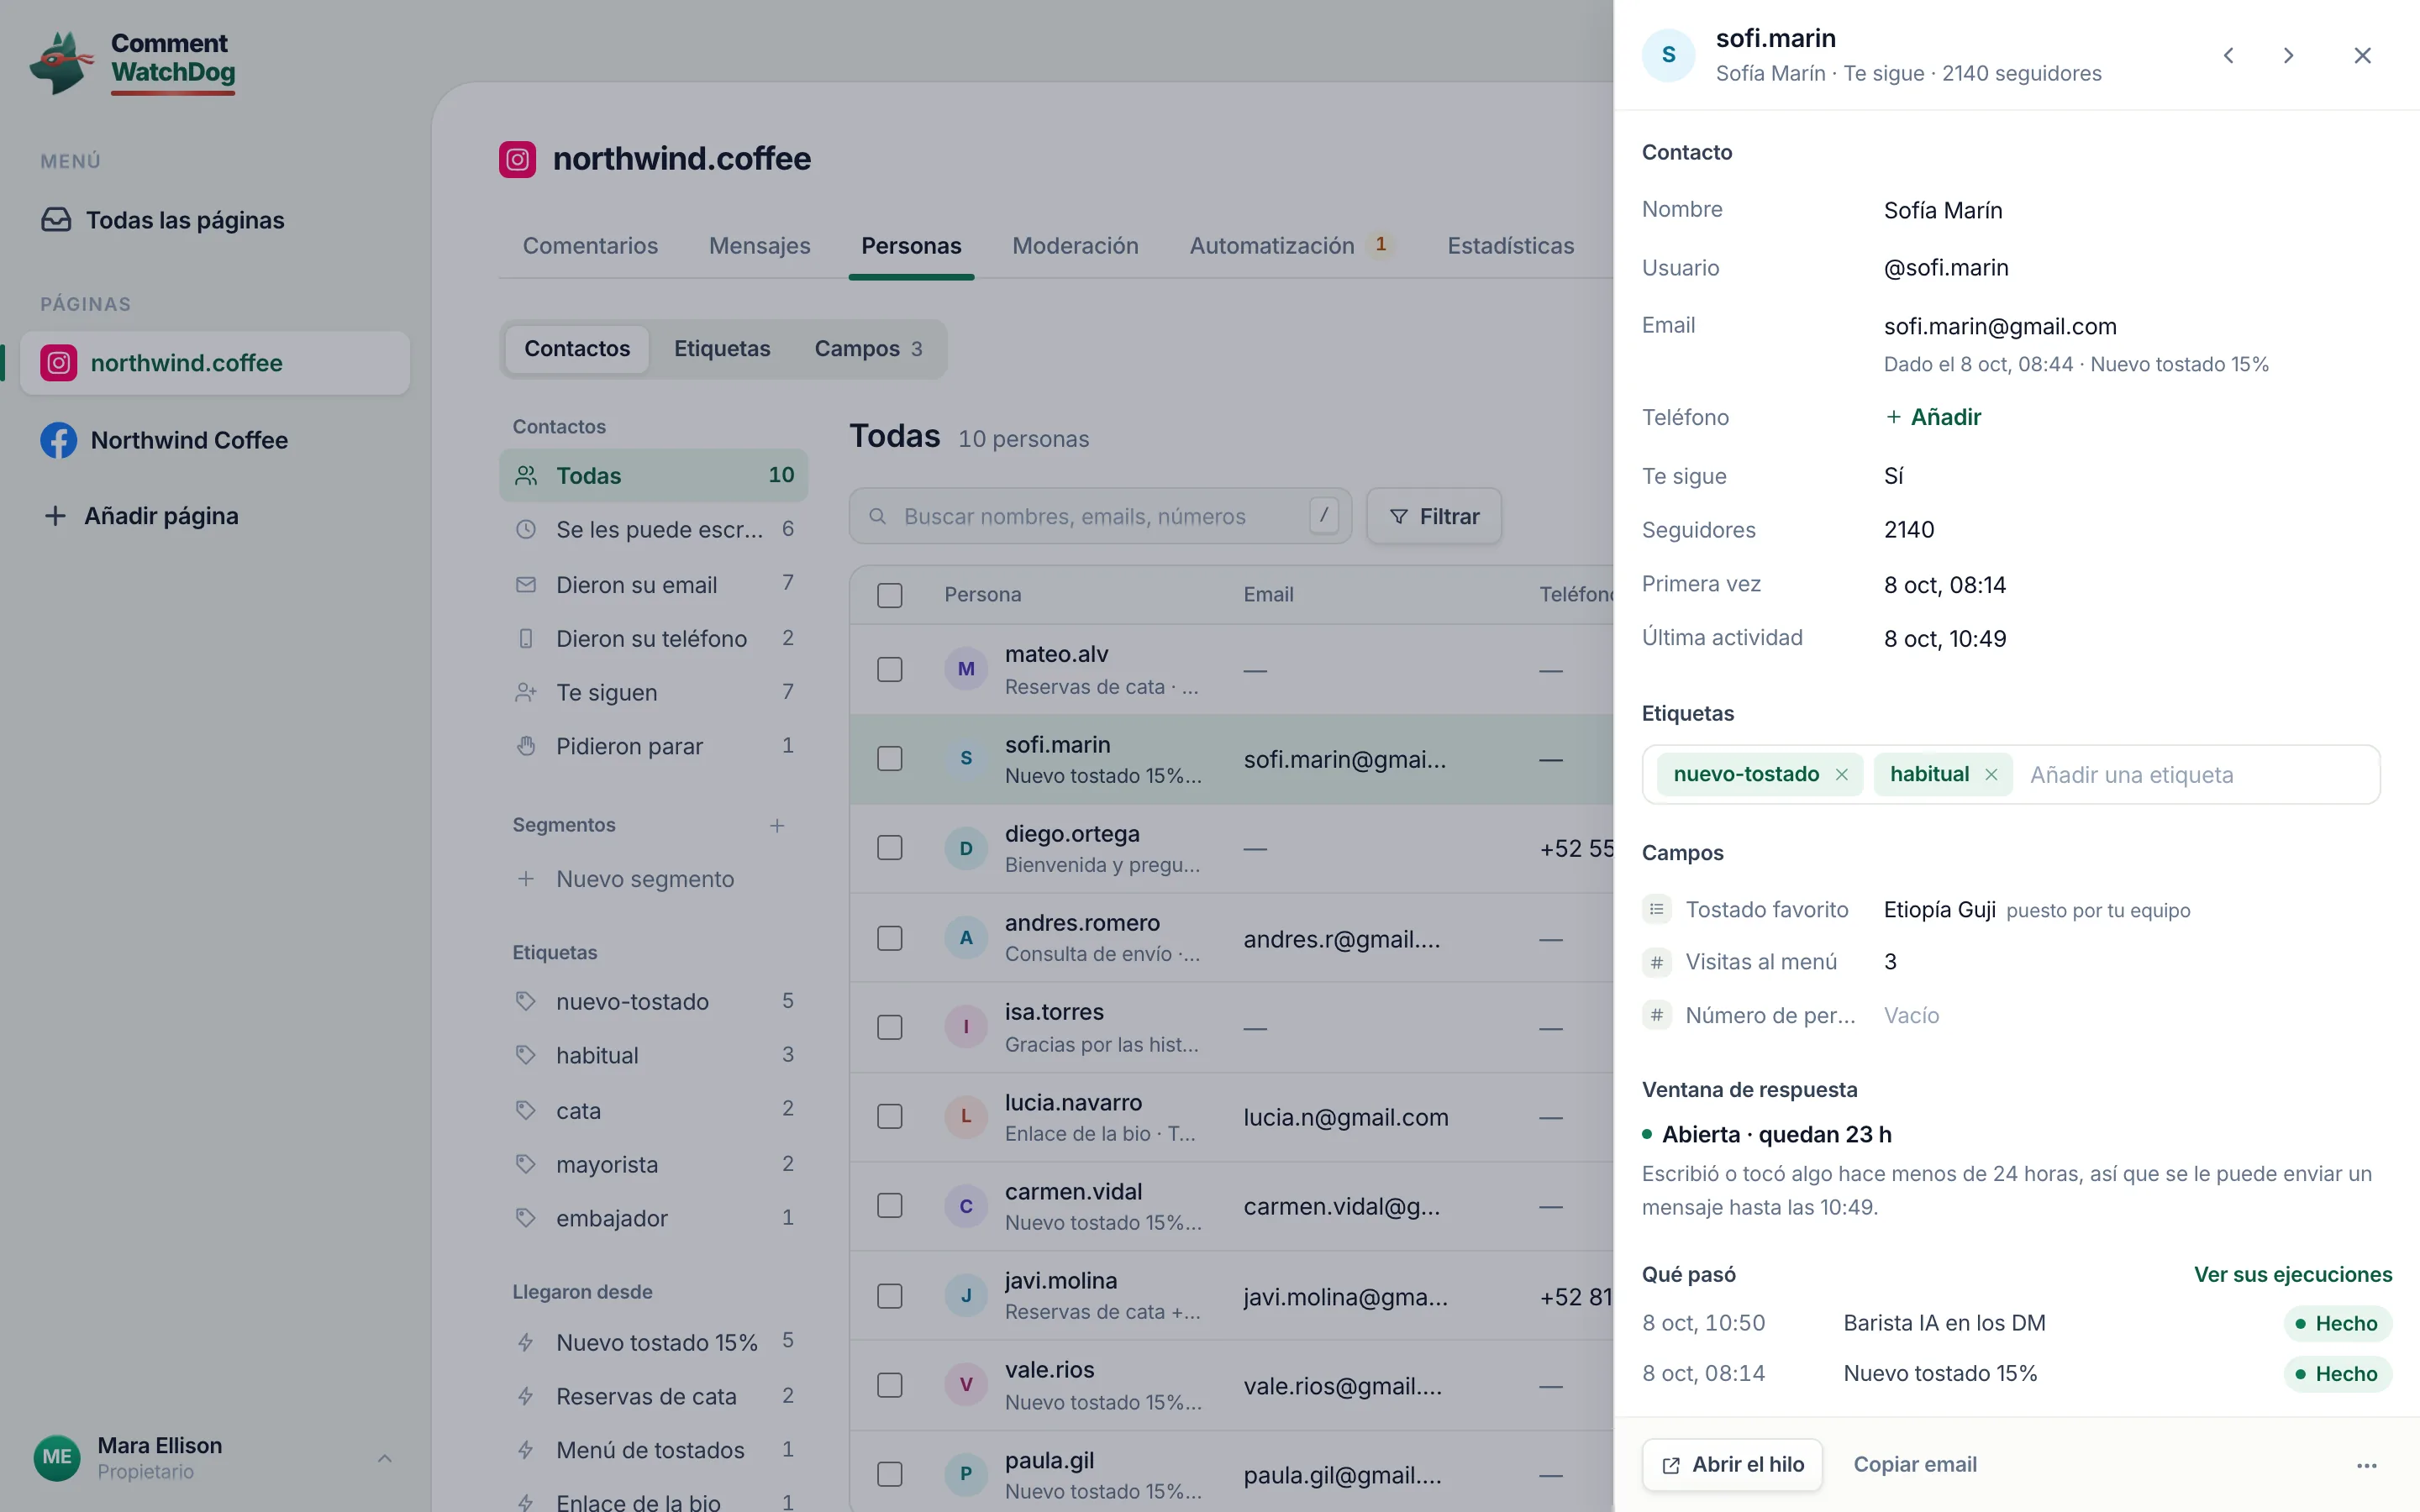Remove the nuevo-tostado tag from sofi.marin
The width and height of the screenshot is (2420, 1512).
pos(1841,775)
